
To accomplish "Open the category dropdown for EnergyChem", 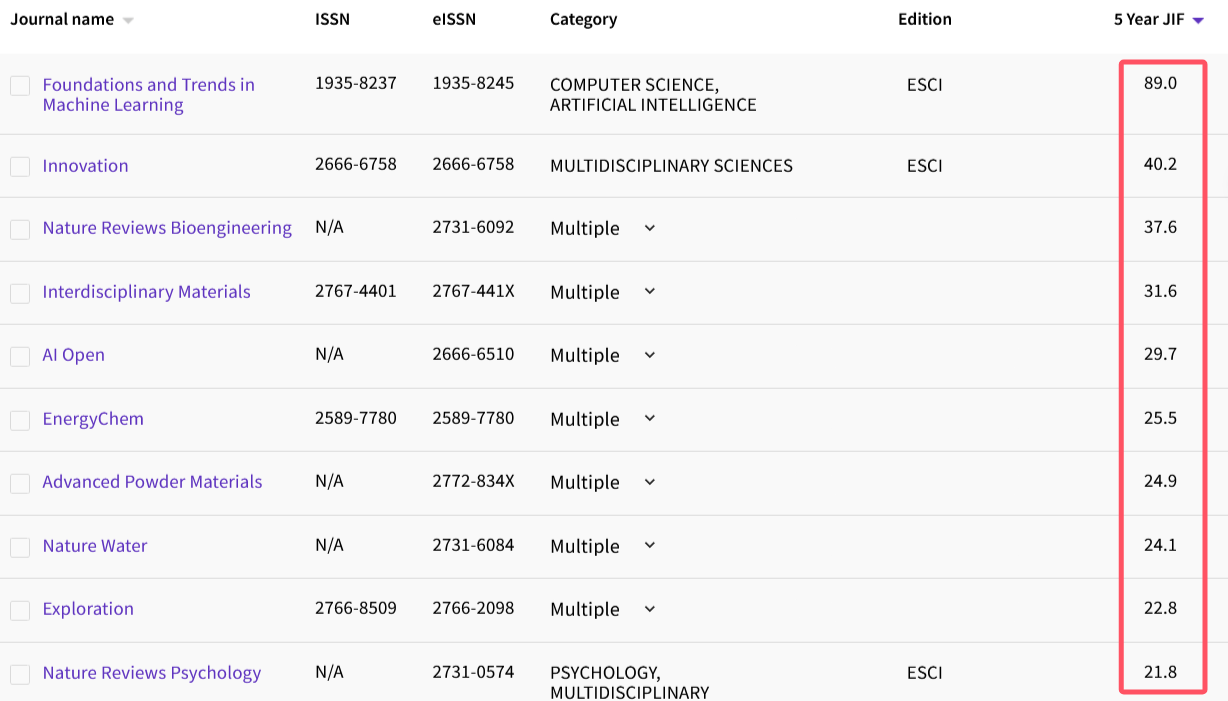I will (649, 419).
